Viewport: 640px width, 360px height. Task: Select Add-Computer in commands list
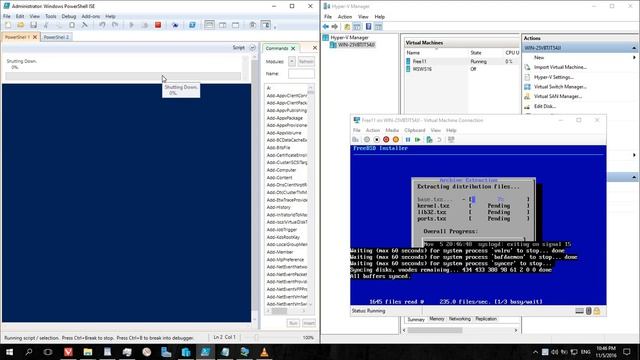[281, 170]
